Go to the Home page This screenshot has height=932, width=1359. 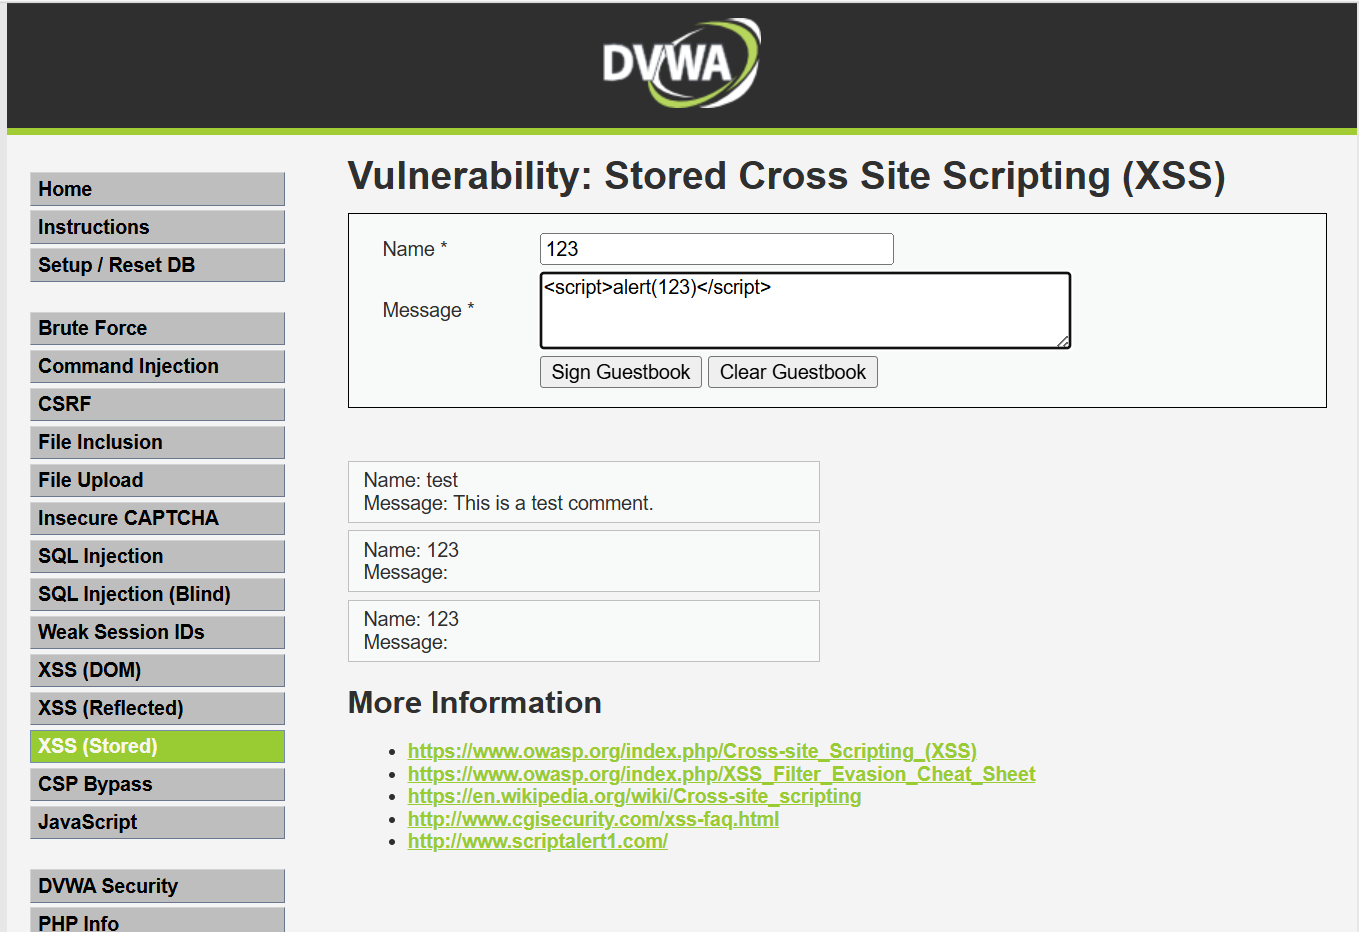(157, 189)
